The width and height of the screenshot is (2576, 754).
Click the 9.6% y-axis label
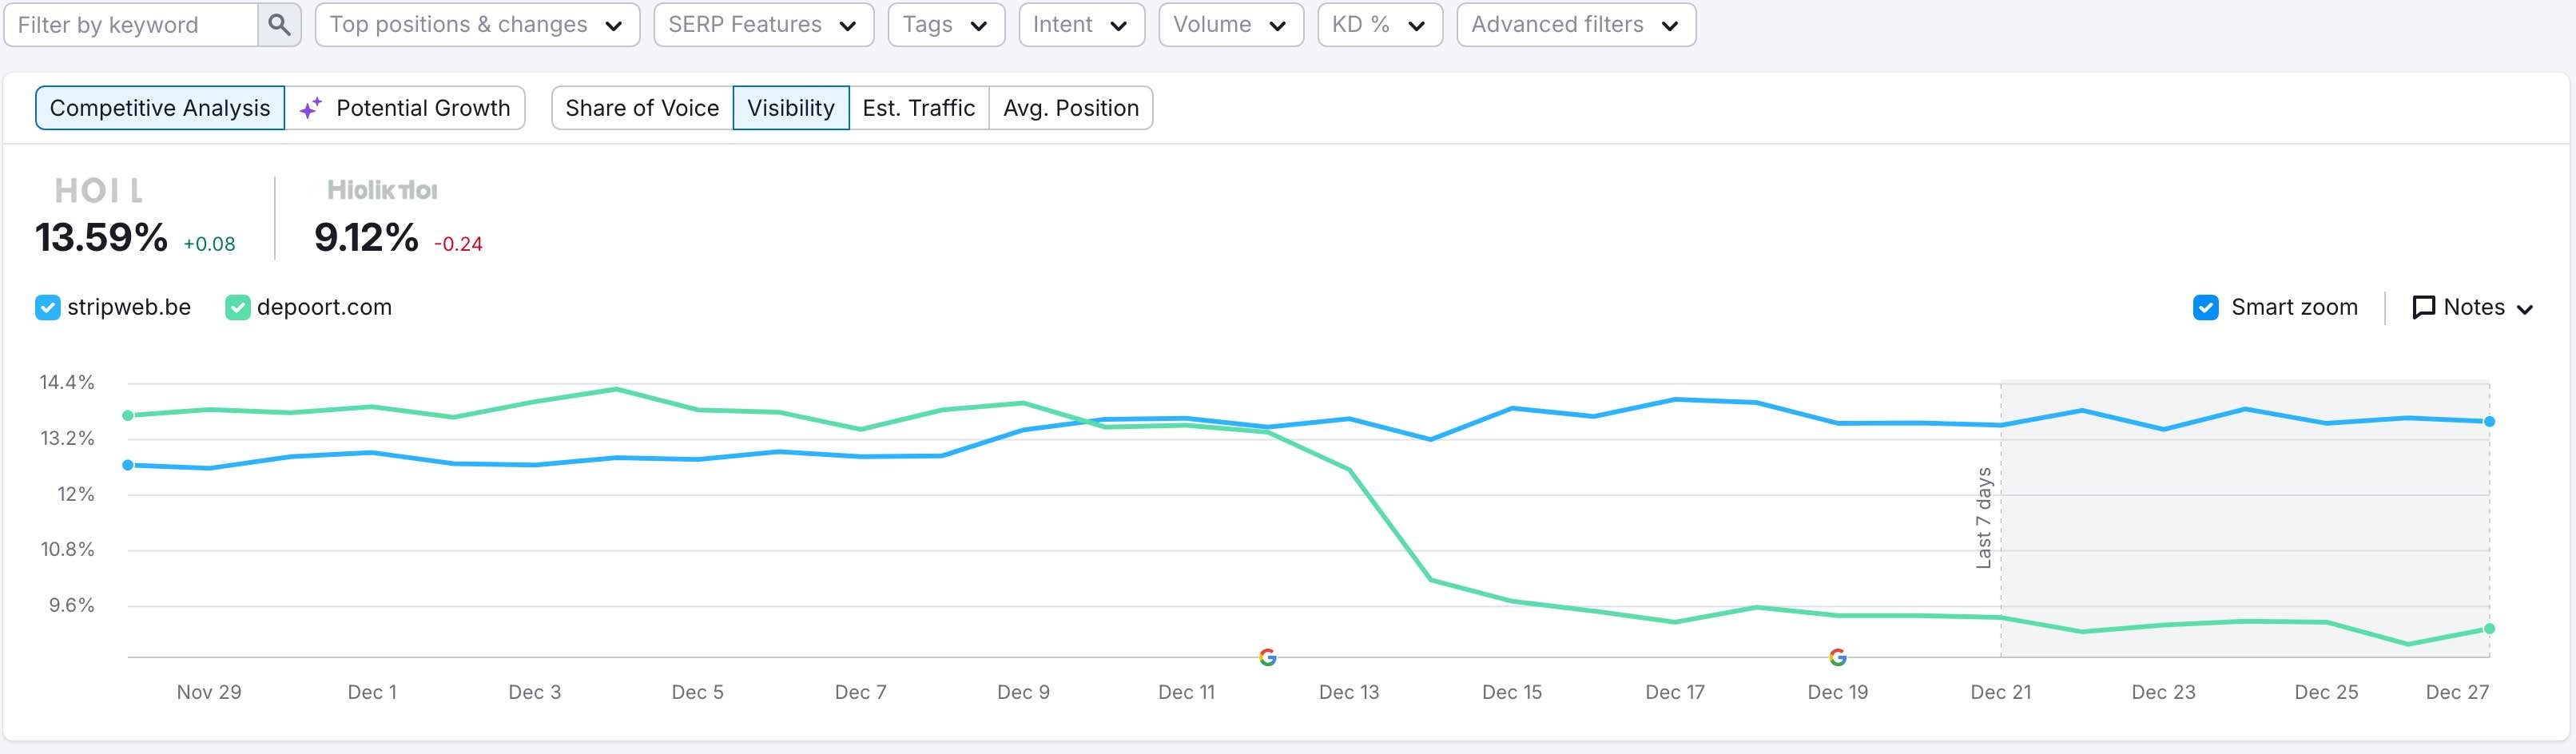pos(72,605)
